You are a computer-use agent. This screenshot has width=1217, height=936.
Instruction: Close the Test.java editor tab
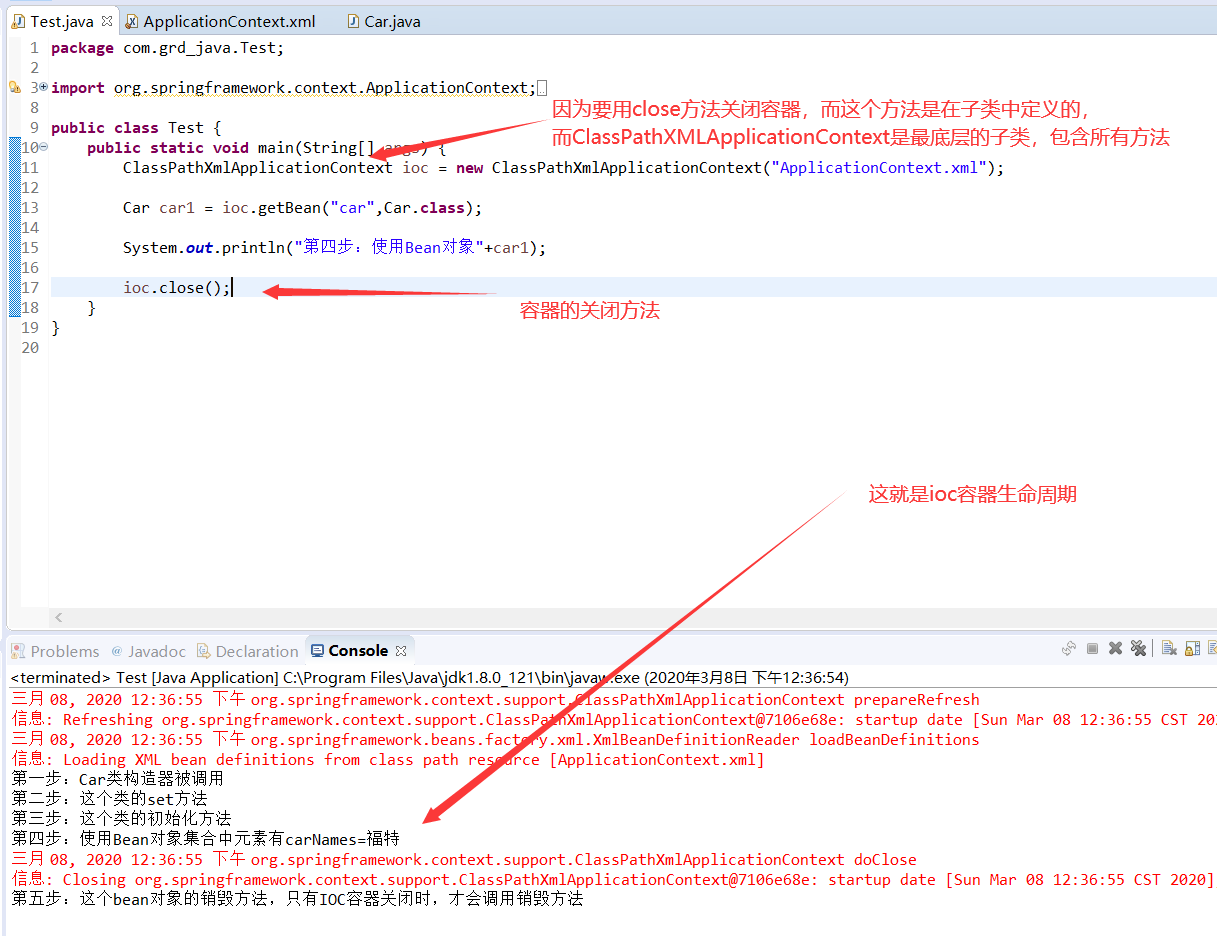click(107, 21)
